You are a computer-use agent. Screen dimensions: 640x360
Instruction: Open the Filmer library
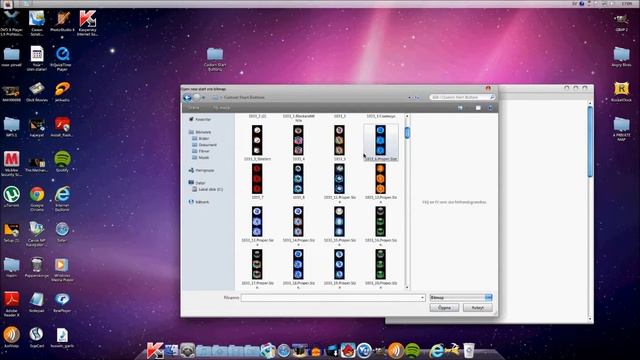(201, 151)
